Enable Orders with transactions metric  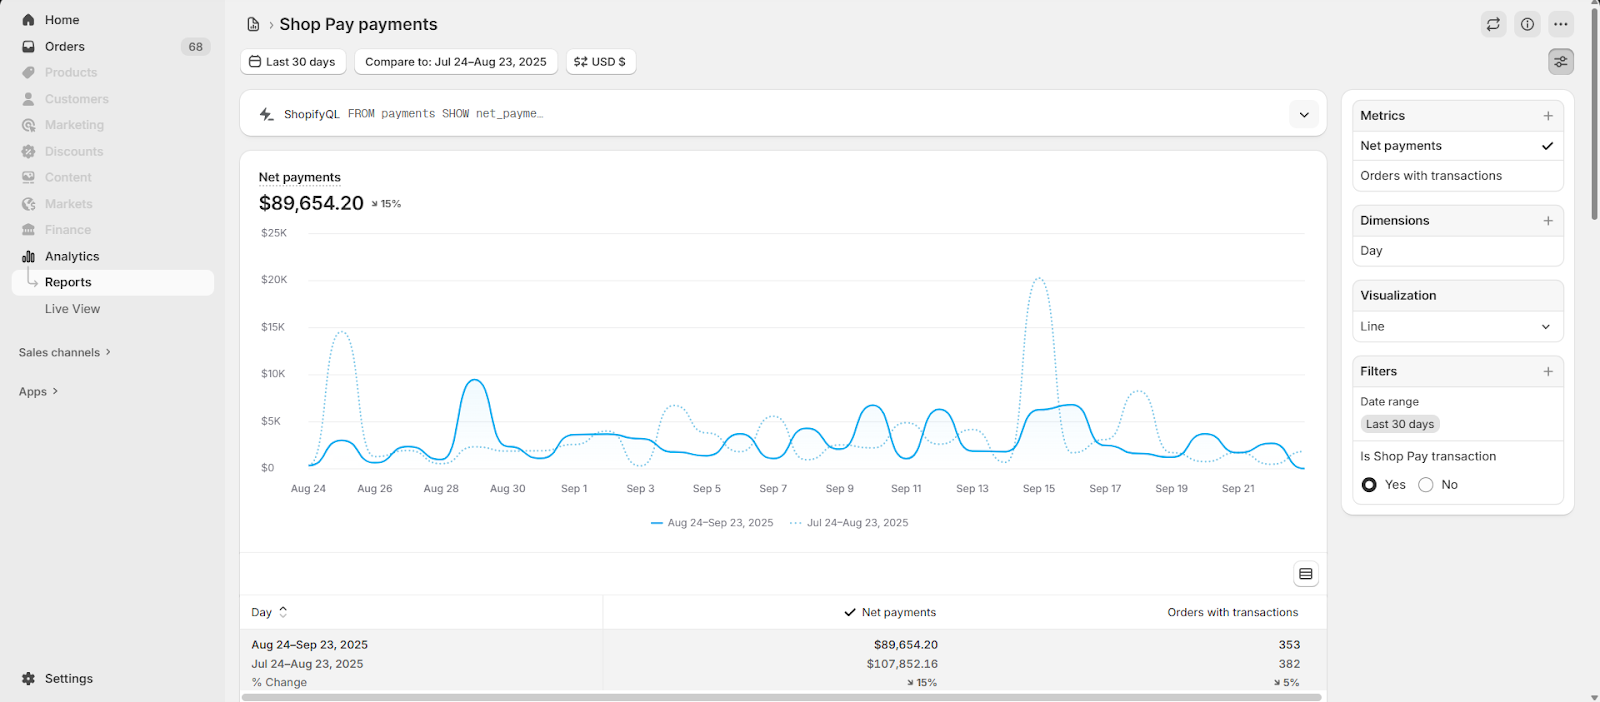pyautogui.click(x=1457, y=176)
